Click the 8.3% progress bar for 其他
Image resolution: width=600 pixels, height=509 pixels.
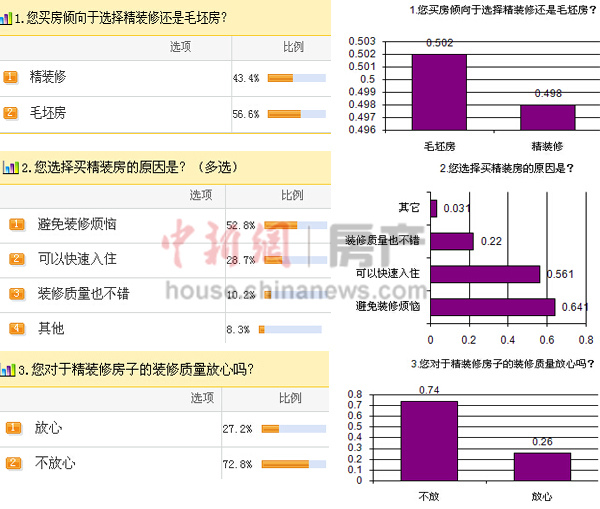click(x=290, y=330)
